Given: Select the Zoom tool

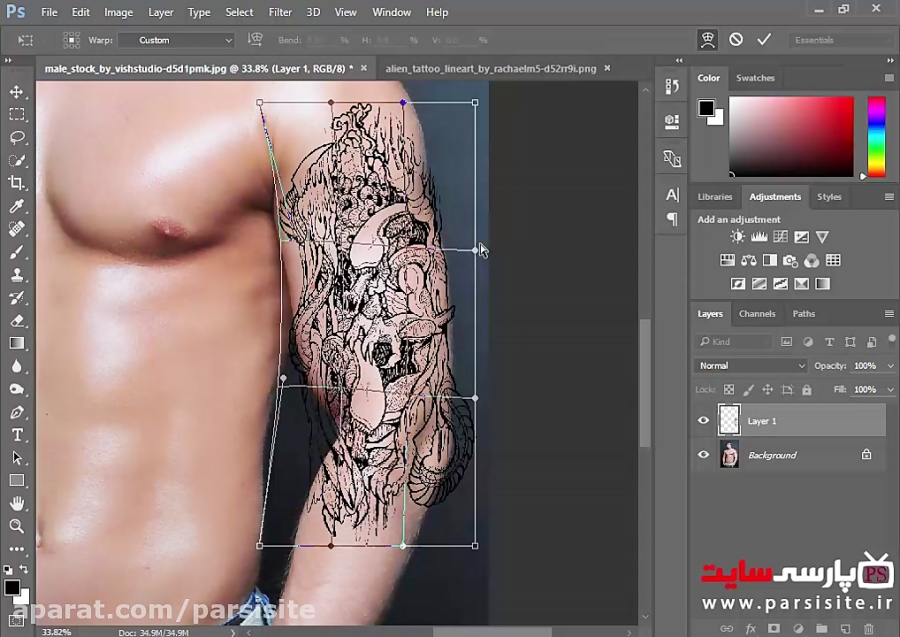Looking at the screenshot, I should tap(17, 526).
